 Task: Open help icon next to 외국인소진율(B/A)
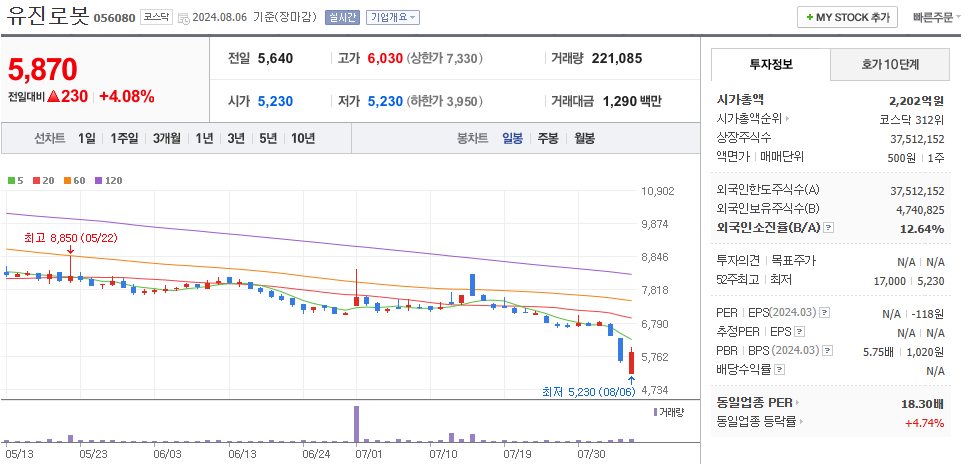pos(829,228)
